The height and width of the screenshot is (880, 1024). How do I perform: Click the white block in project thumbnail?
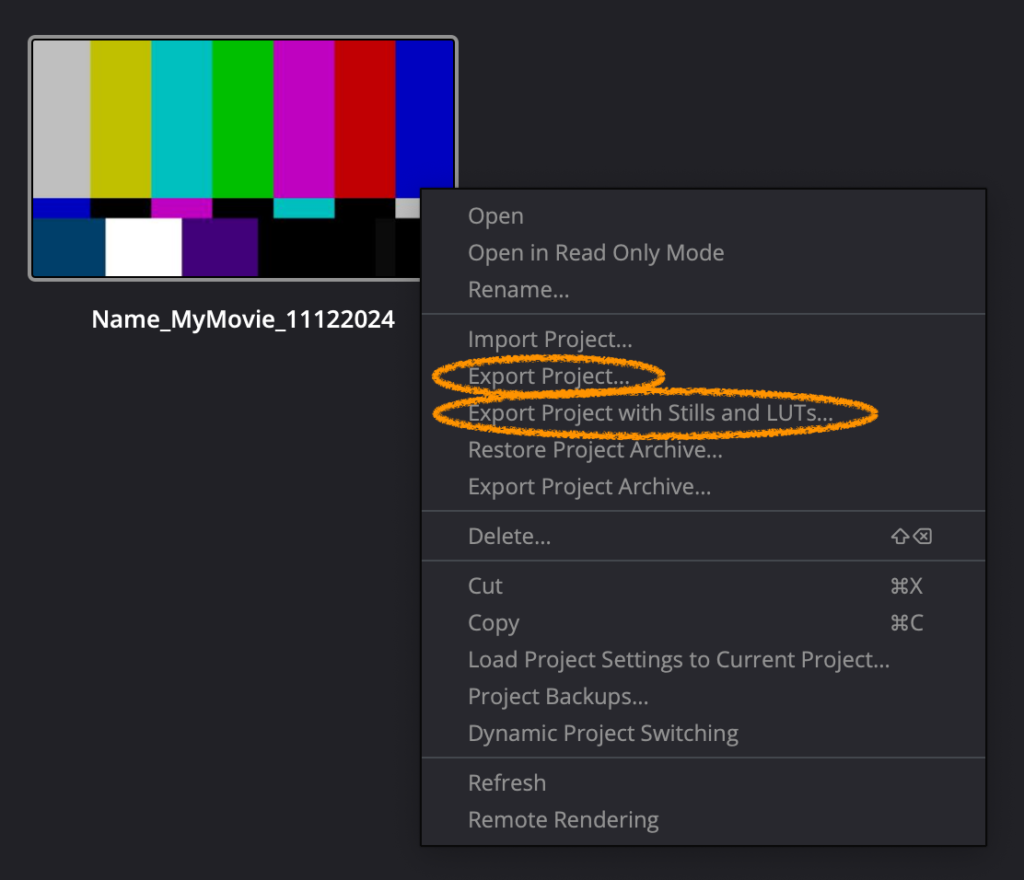tap(143, 247)
